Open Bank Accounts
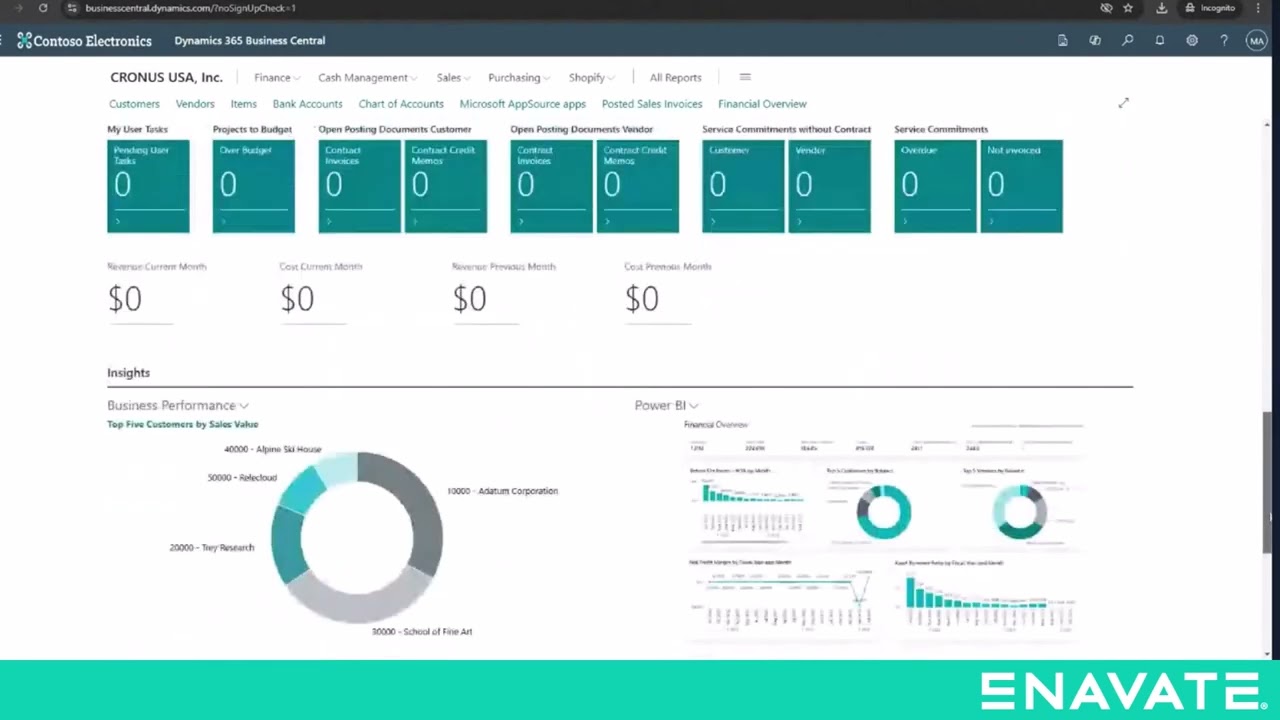Screen dimensions: 1280x720 coord(307,104)
